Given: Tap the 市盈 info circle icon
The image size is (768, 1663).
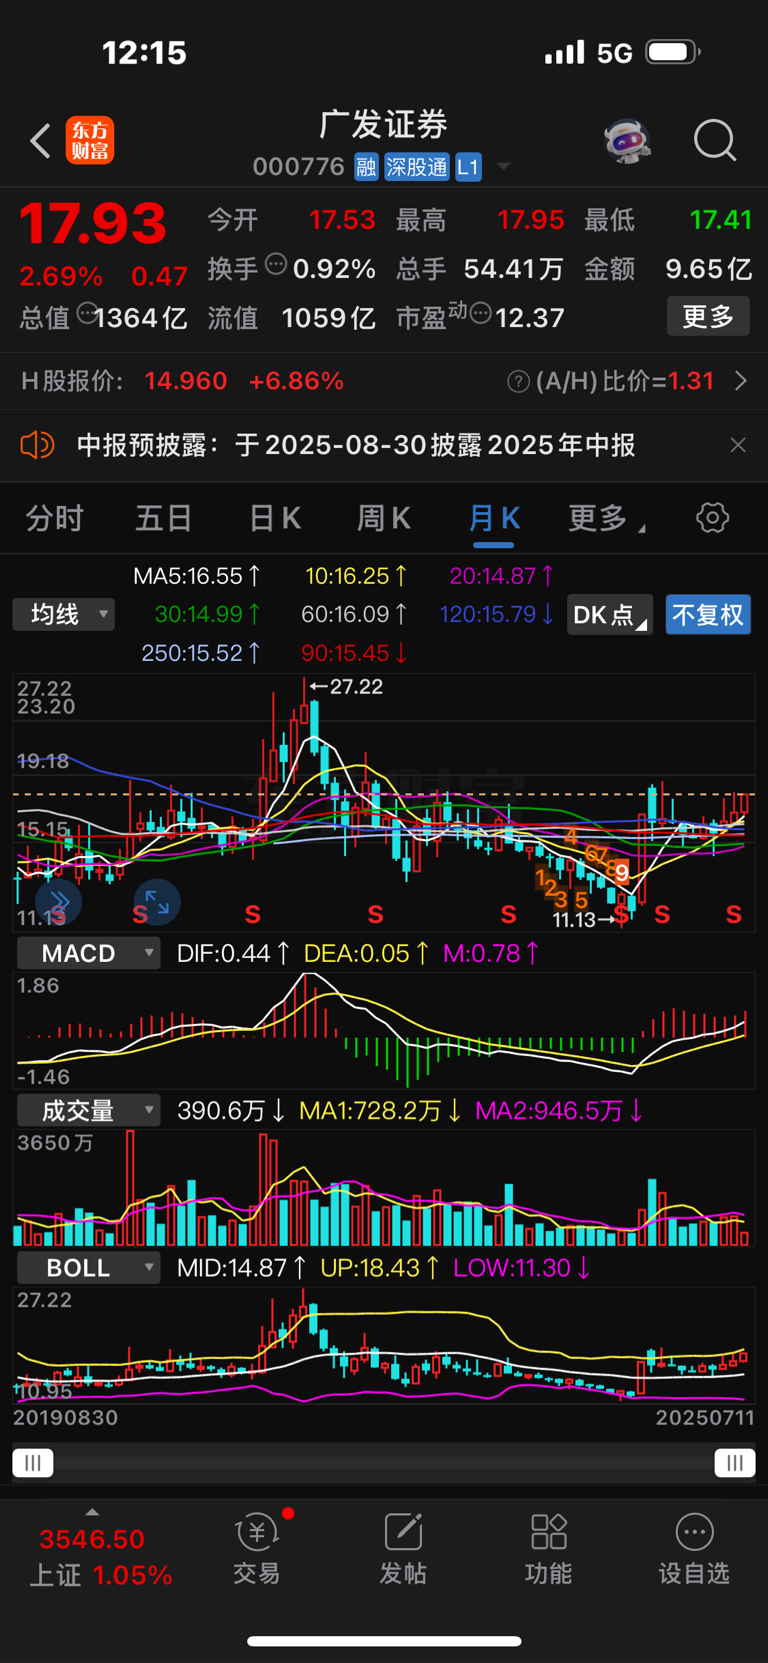Looking at the screenshot, I should pos(480,314).
